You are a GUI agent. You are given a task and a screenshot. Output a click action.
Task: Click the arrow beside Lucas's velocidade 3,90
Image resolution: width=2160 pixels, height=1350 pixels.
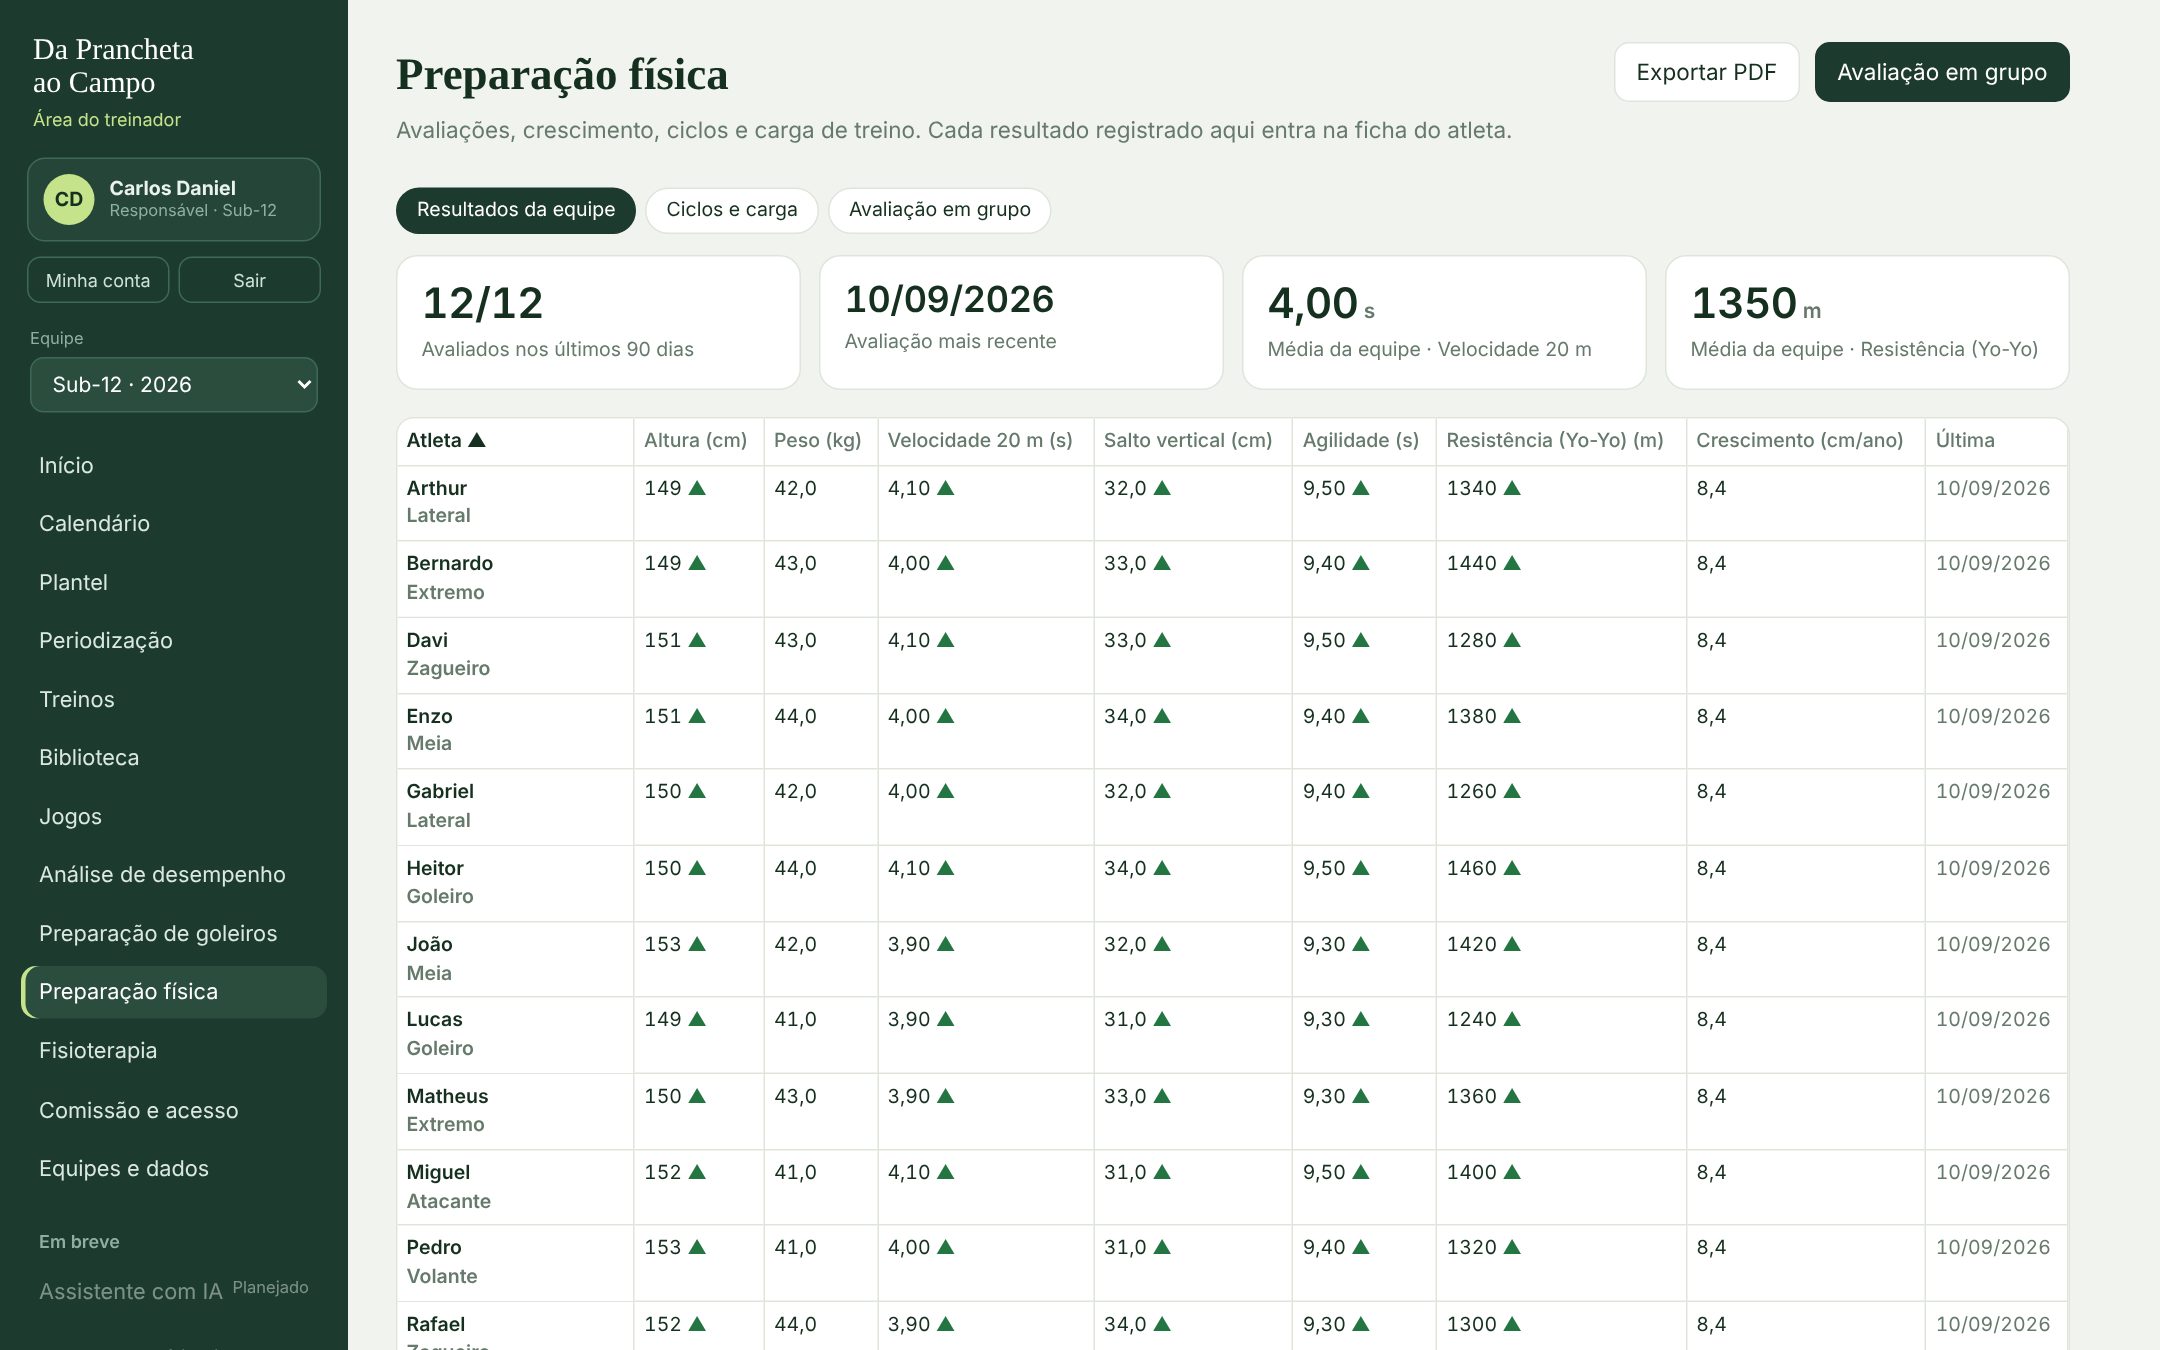tap(946, 1019)
